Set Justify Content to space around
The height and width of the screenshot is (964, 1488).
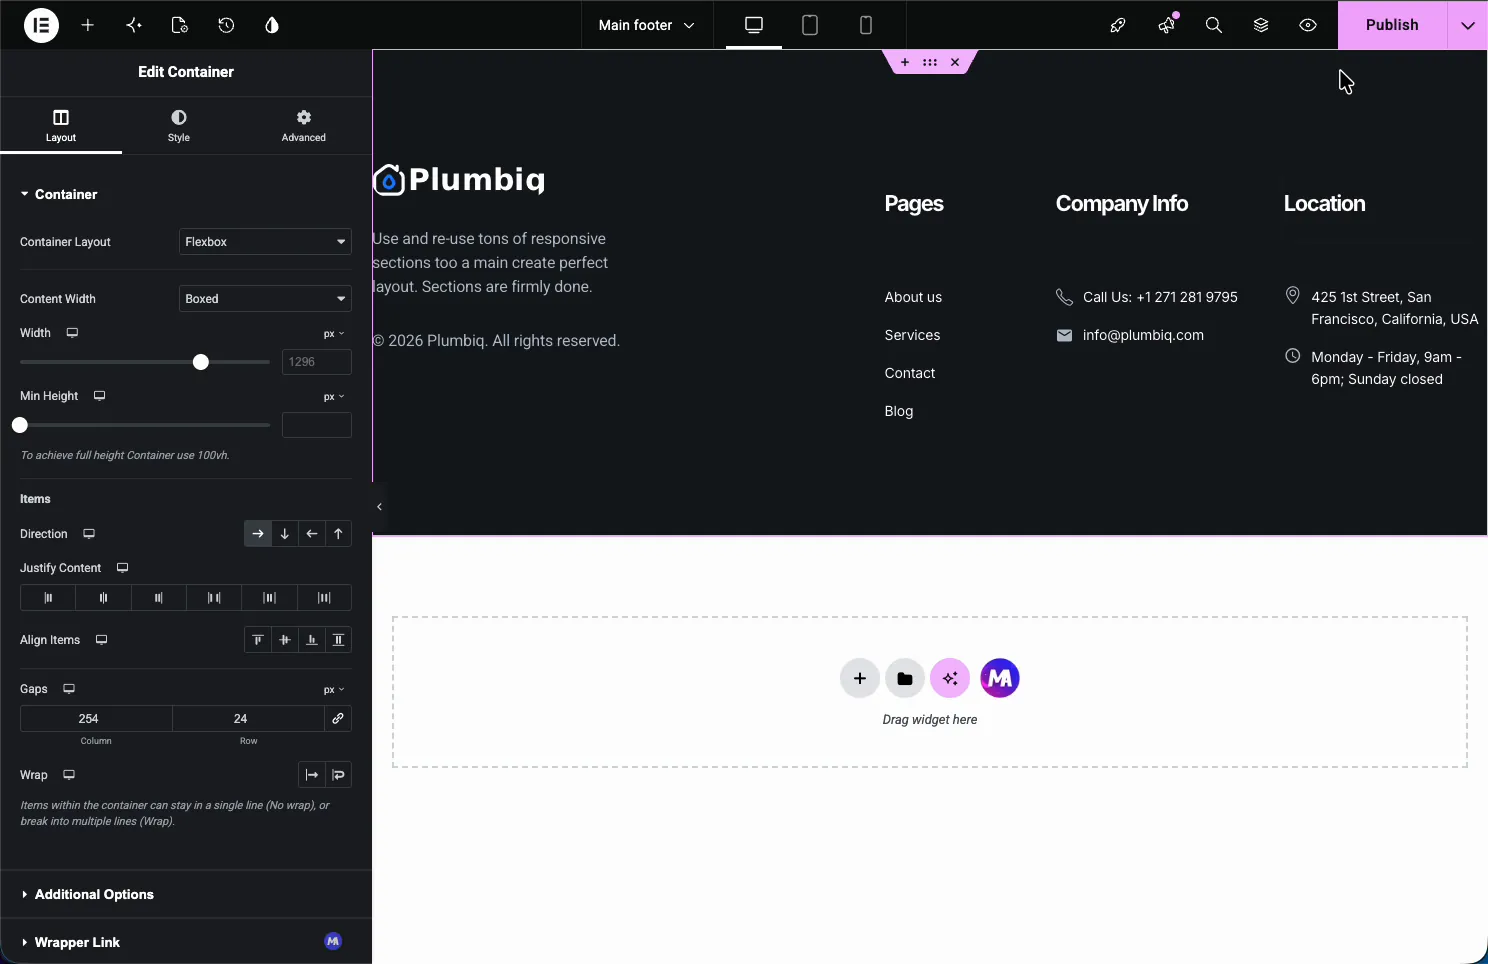(269, 598)
